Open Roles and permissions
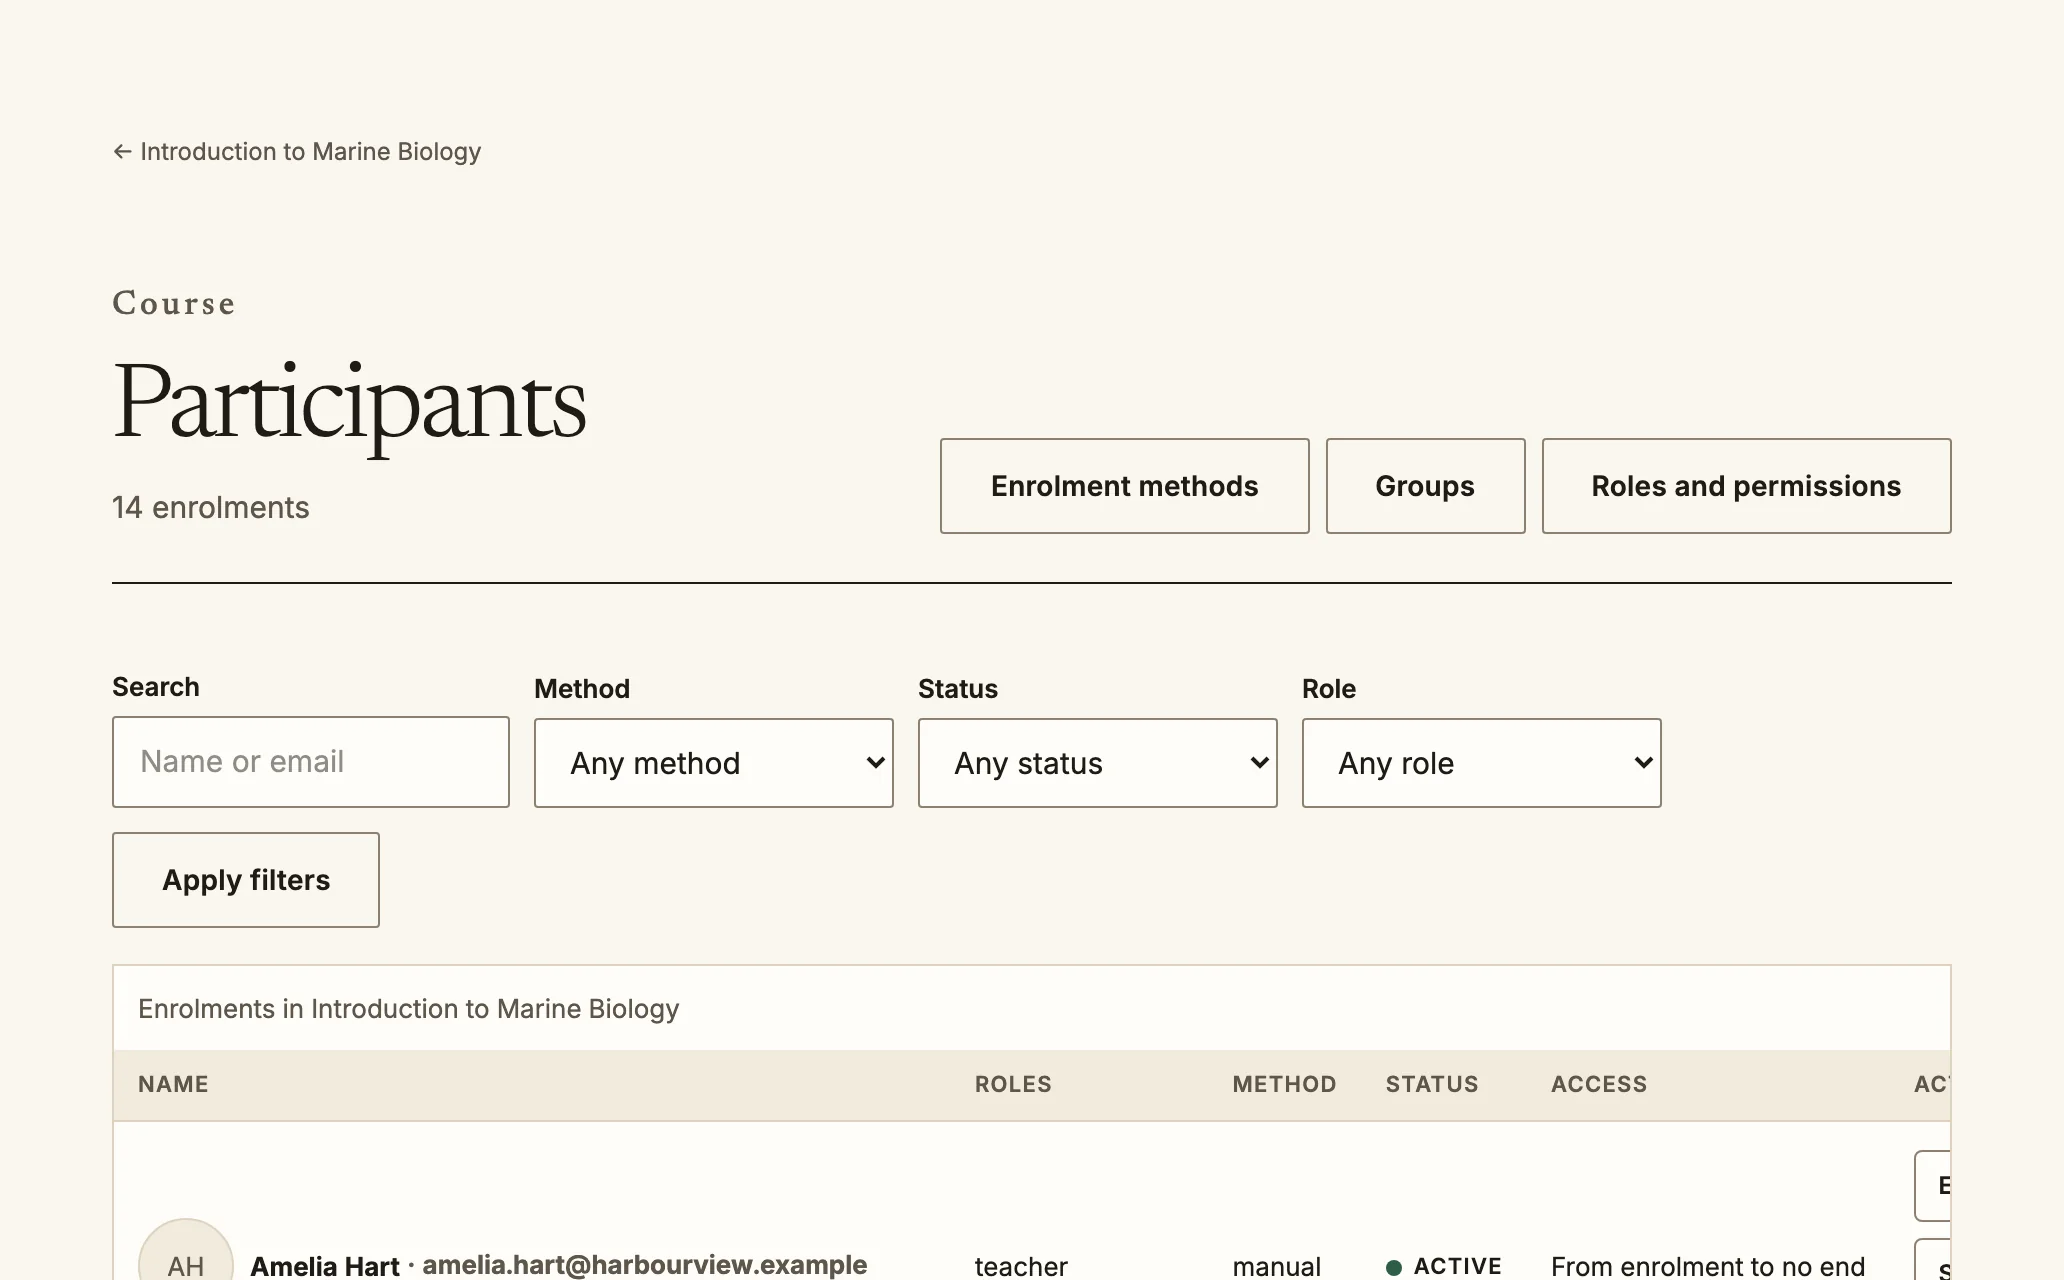This screenshot has width=2064, height=1280. coord(1746,486)
